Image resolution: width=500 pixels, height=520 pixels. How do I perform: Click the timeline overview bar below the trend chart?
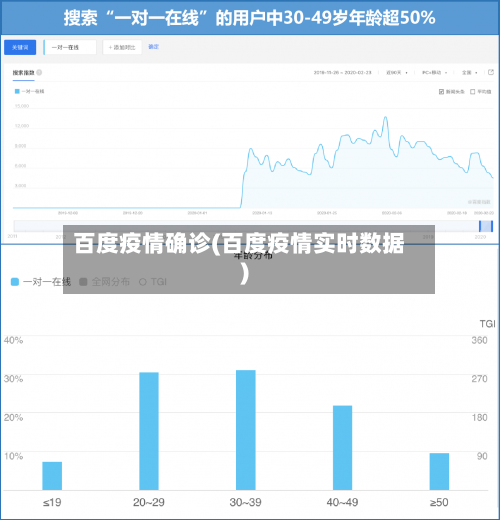pos(253,226)
